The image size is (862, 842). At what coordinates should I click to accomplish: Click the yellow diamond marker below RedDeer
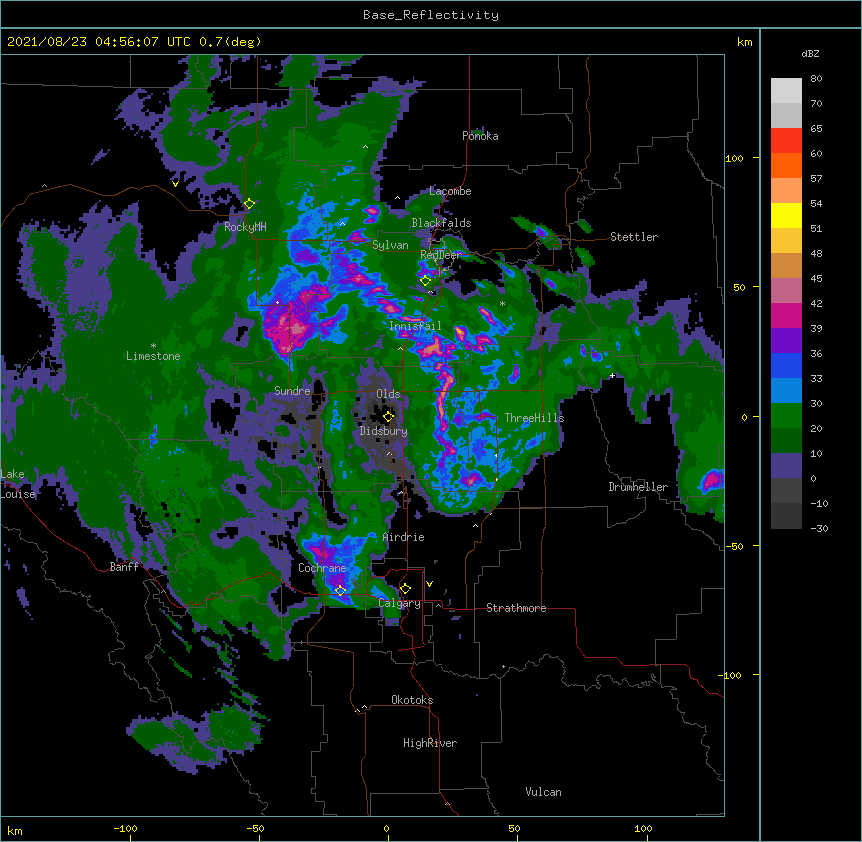click(x=426, y=281)
